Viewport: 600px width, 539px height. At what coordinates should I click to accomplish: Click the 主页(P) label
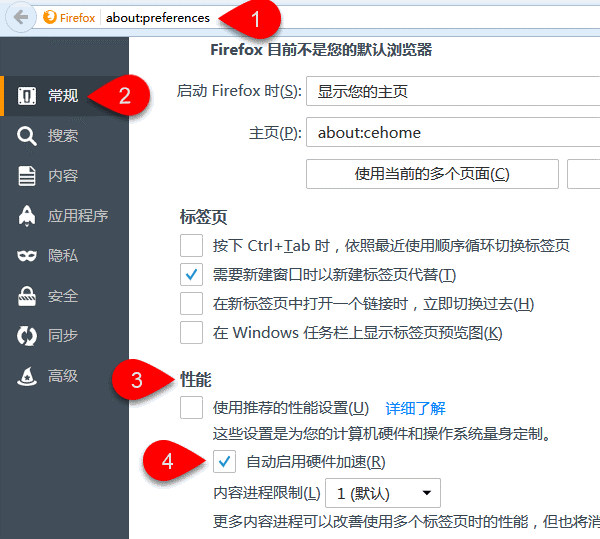275,133
